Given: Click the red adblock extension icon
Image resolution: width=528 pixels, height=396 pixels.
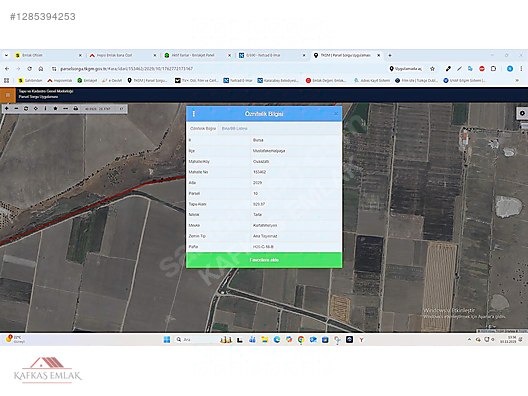Looking at the screenshot, I should [x=482, y=69].
